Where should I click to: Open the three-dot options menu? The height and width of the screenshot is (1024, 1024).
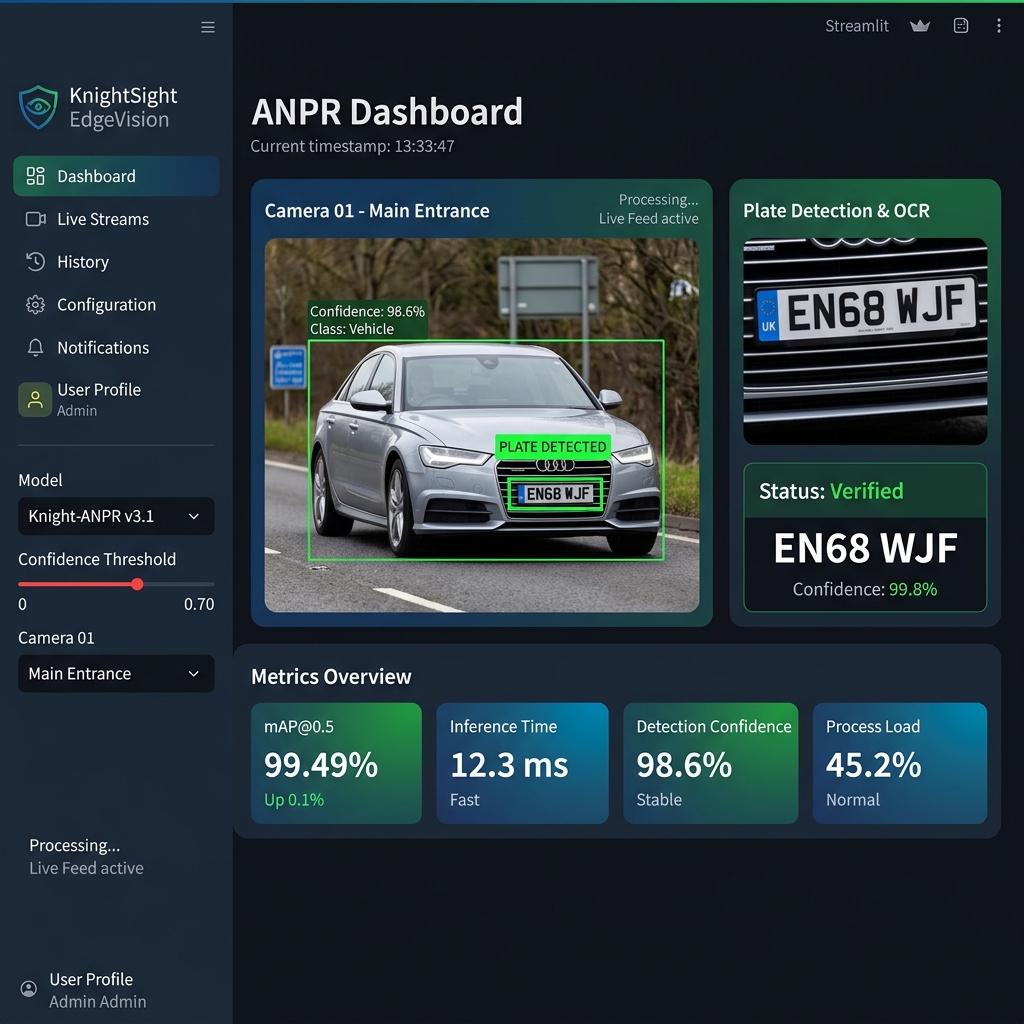tap(999, 26)
